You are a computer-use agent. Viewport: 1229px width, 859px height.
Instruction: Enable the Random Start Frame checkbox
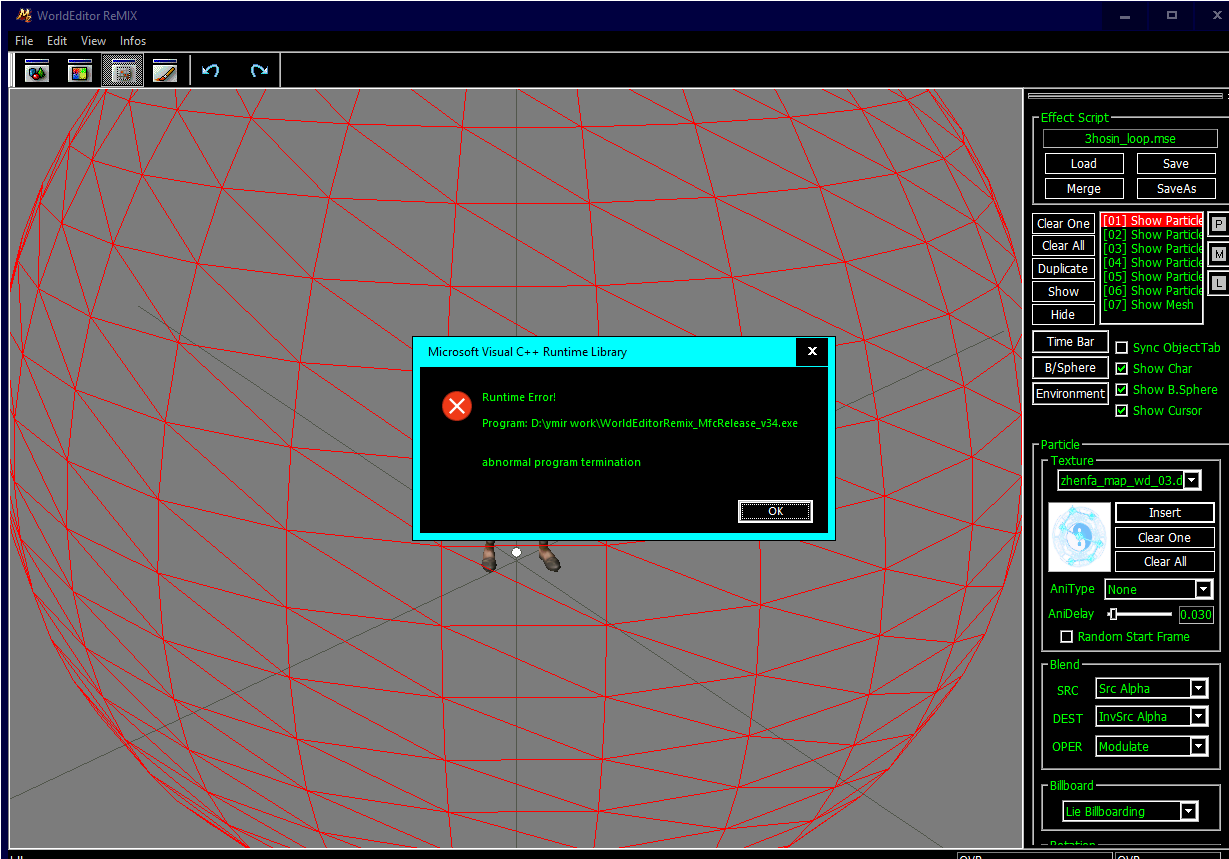[1066, 637]
